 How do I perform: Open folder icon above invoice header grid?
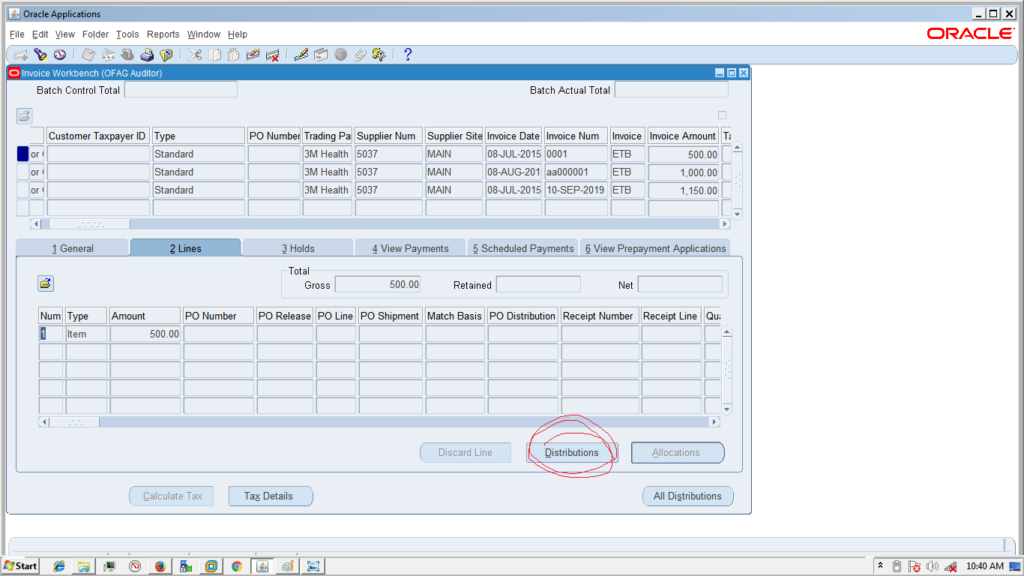click(x=24, y=116)
